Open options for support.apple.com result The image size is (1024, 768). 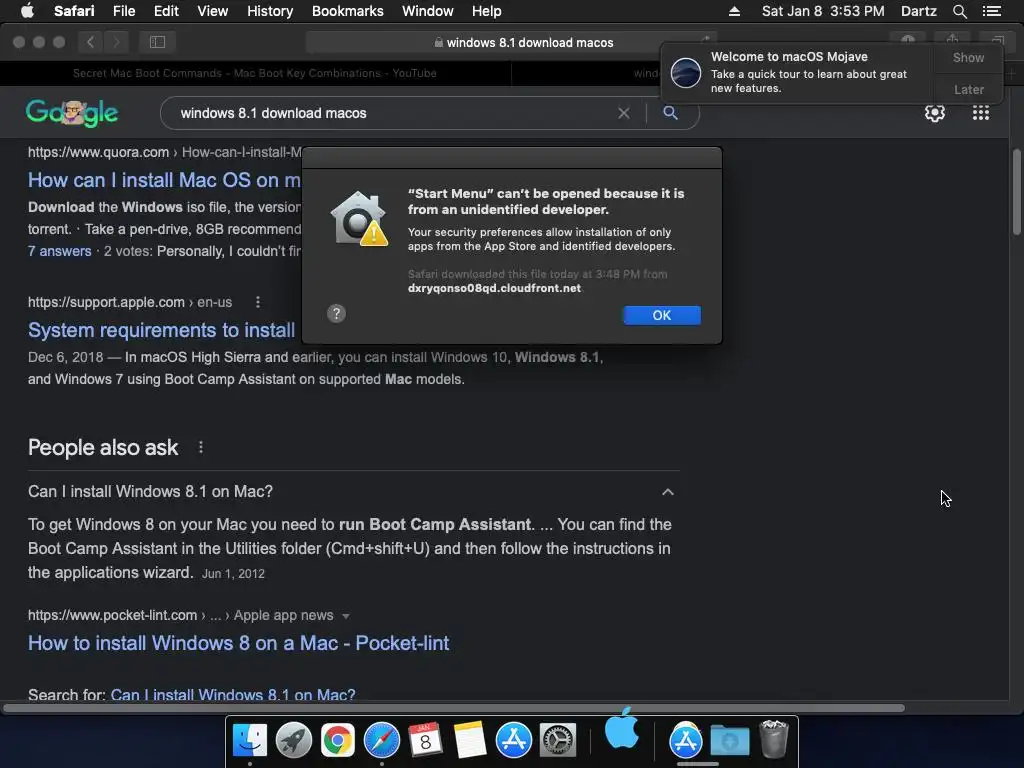point(258,302)
